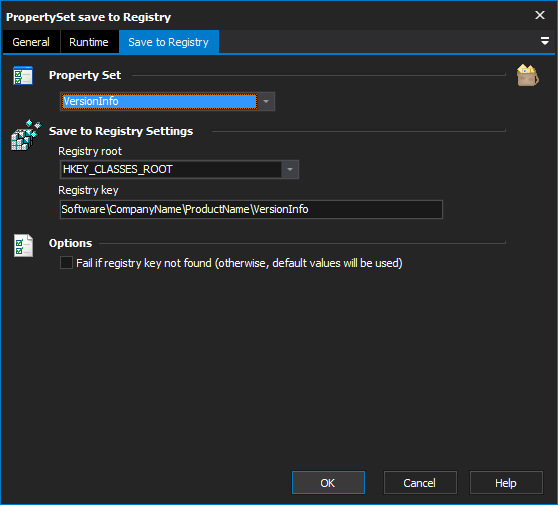
Task: Close the PropertySet save to Registry dialog
Action: point(540,15)
